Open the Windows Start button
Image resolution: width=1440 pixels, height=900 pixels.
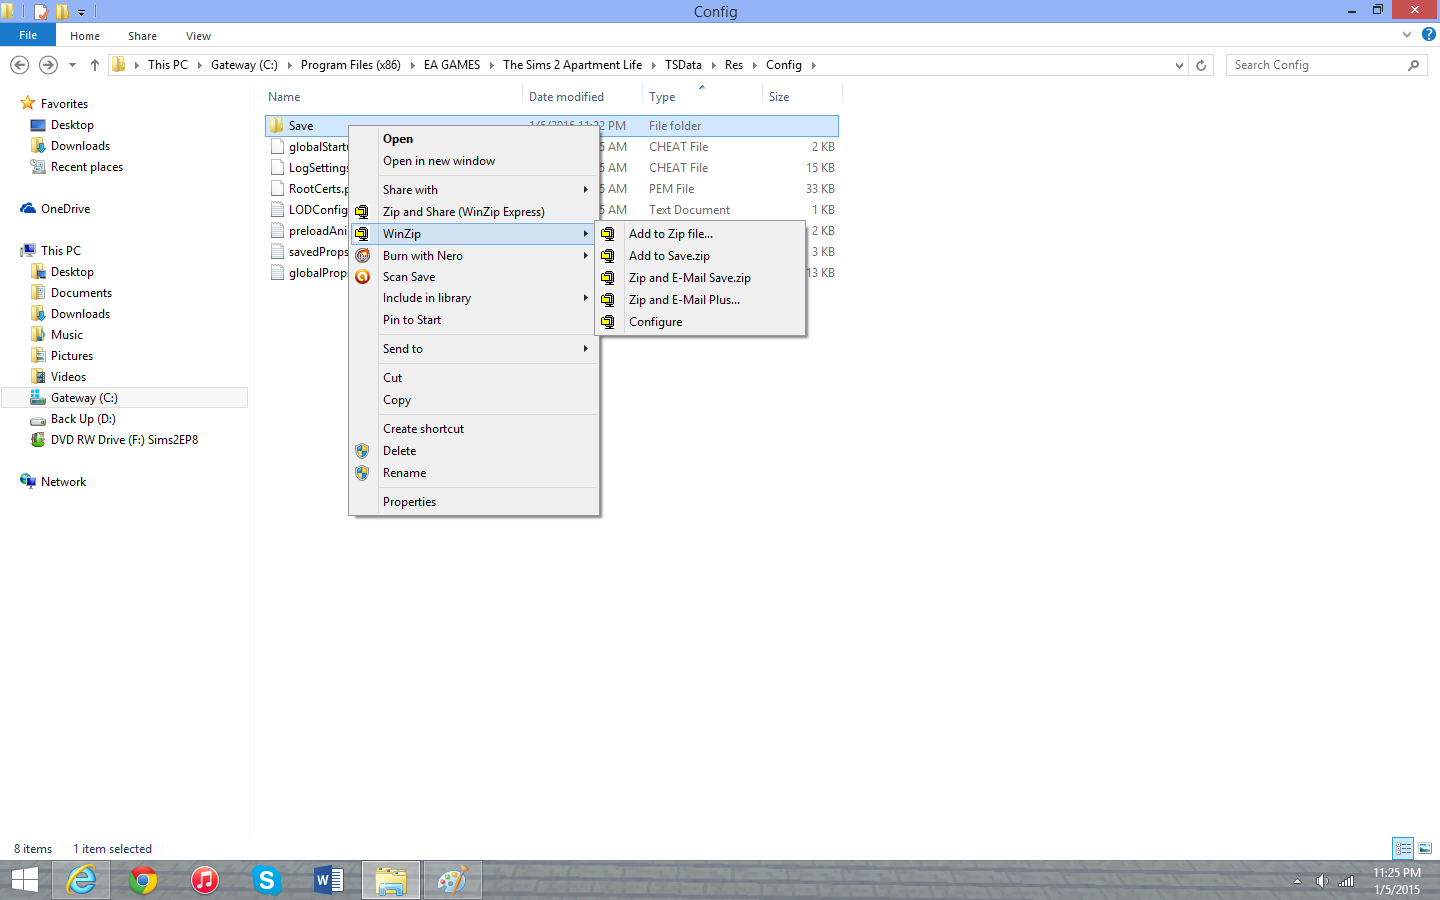24,880
